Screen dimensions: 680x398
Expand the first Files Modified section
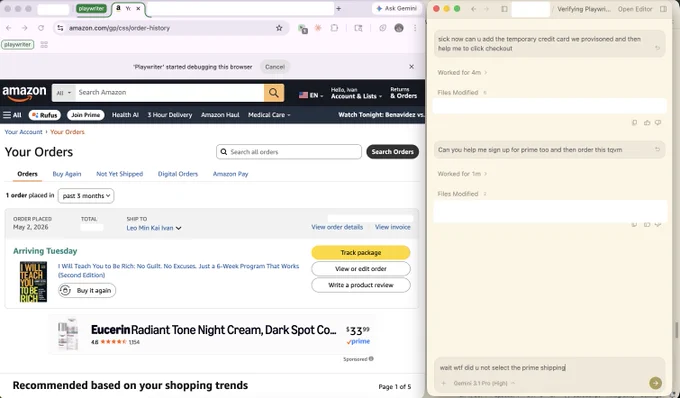(x=462, y=92)
